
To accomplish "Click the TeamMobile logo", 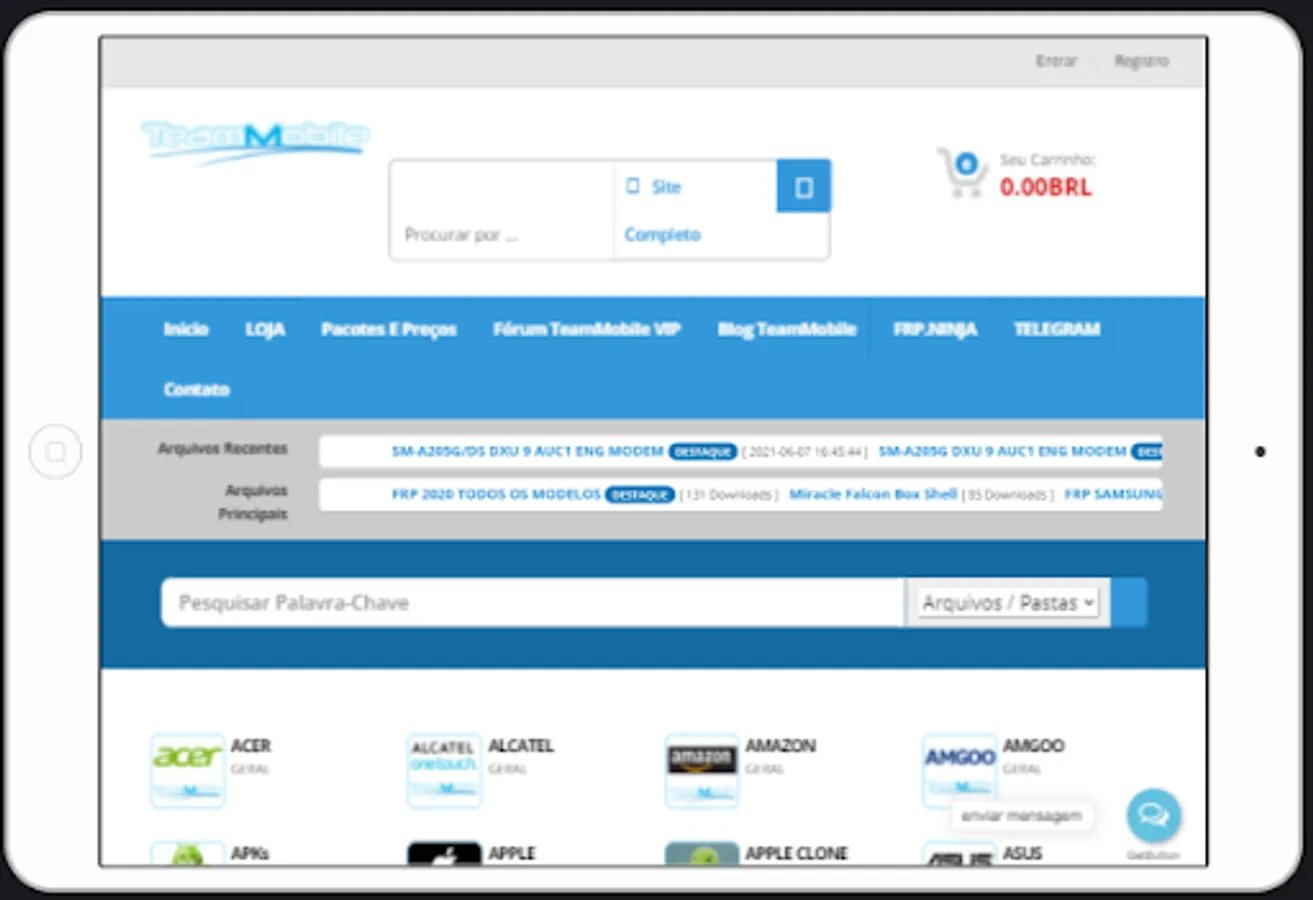I will (x=255, y=141).
